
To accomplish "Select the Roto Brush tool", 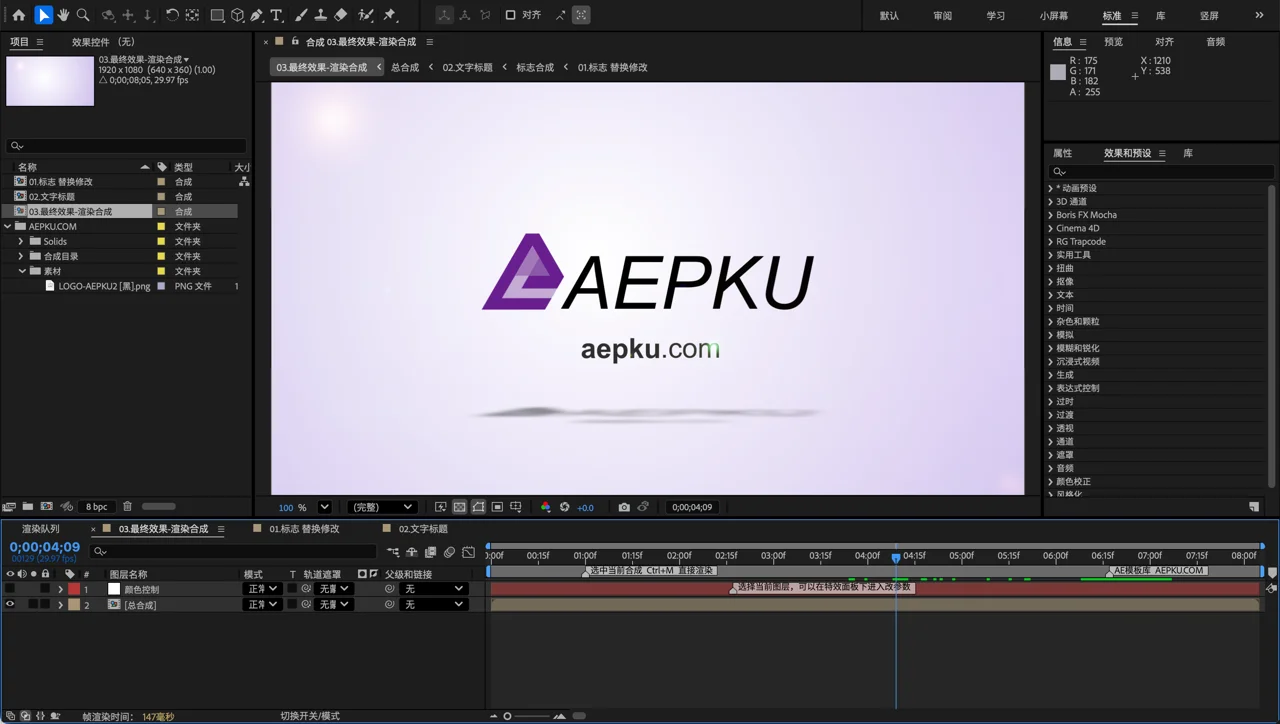I will coord(366,15).
